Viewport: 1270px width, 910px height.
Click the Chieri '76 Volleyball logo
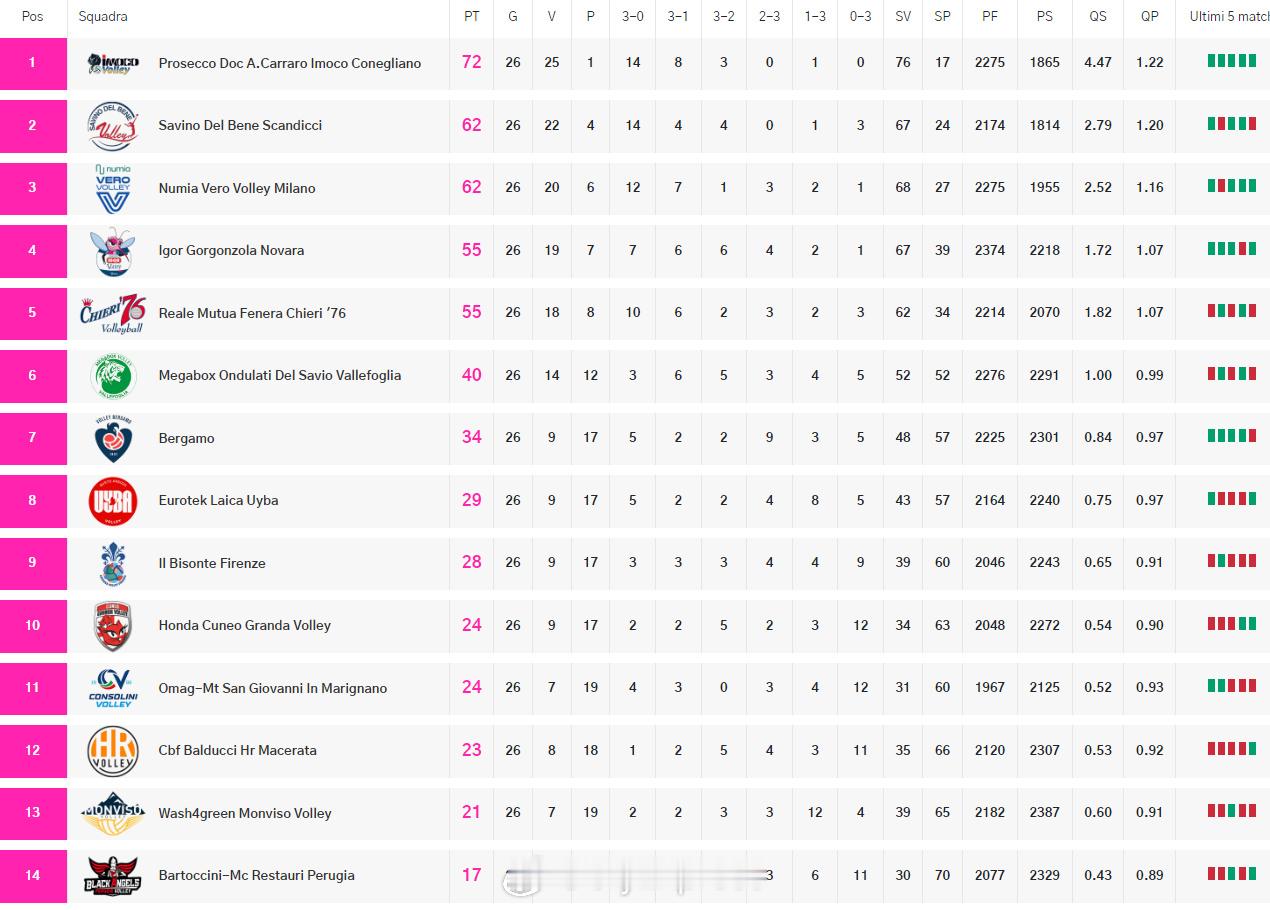pos(113,313)
